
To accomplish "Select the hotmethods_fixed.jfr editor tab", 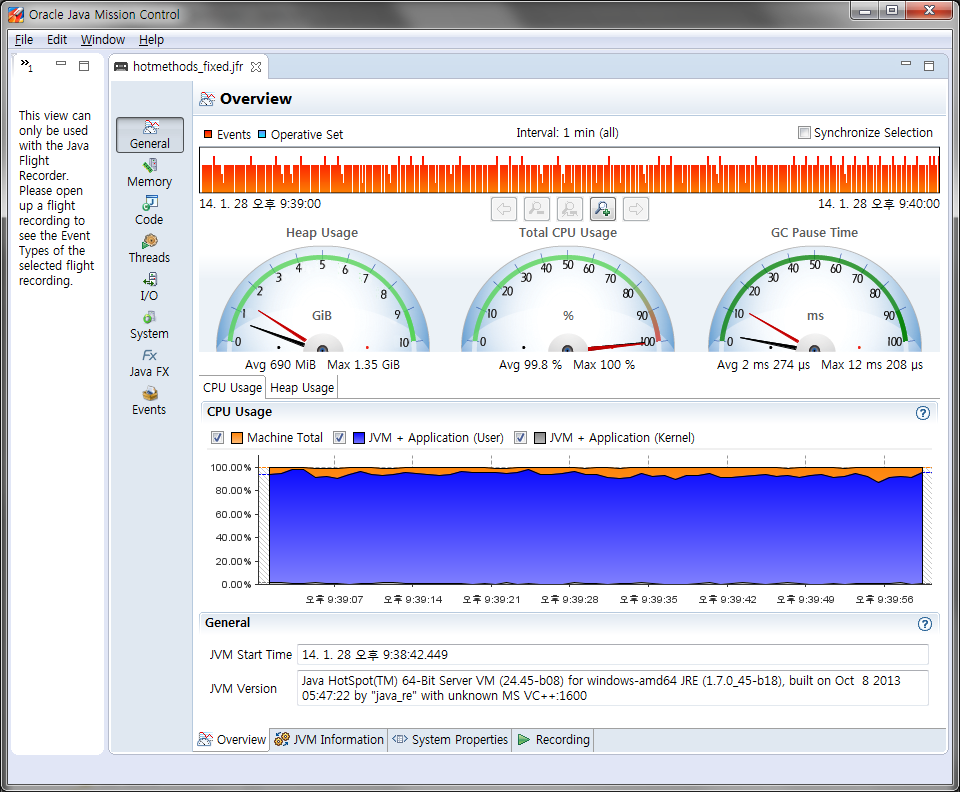I will point(188,67).
